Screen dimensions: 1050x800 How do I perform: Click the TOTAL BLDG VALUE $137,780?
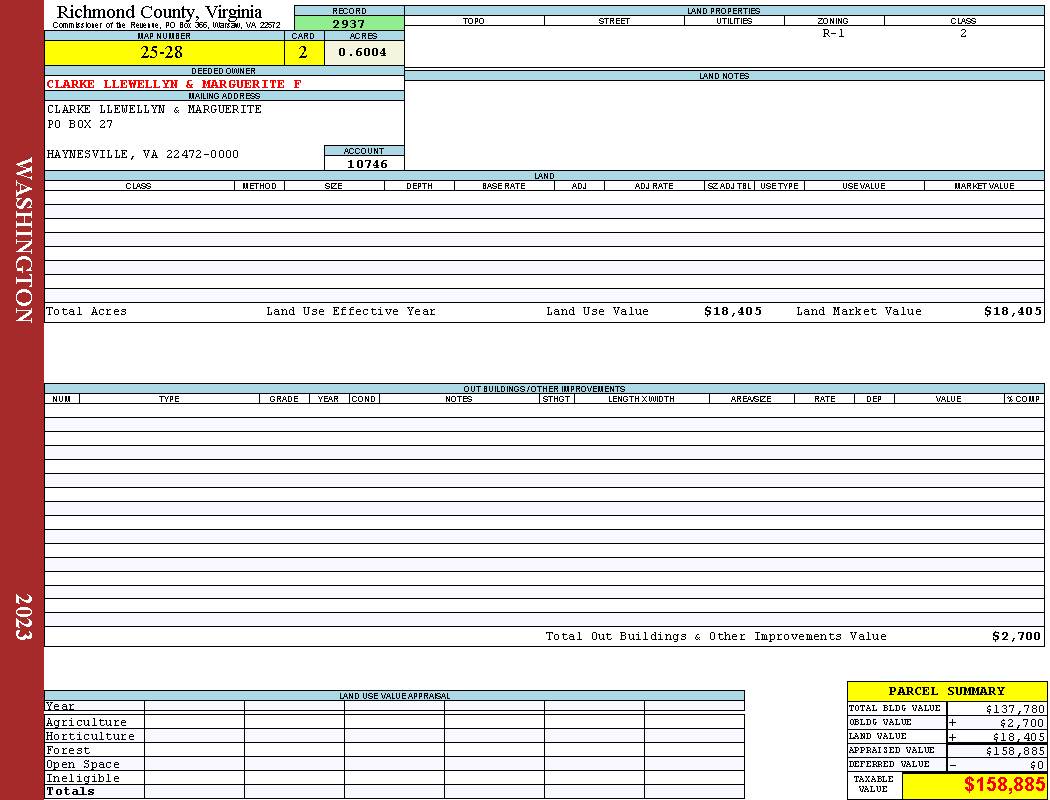[1015, 709]
